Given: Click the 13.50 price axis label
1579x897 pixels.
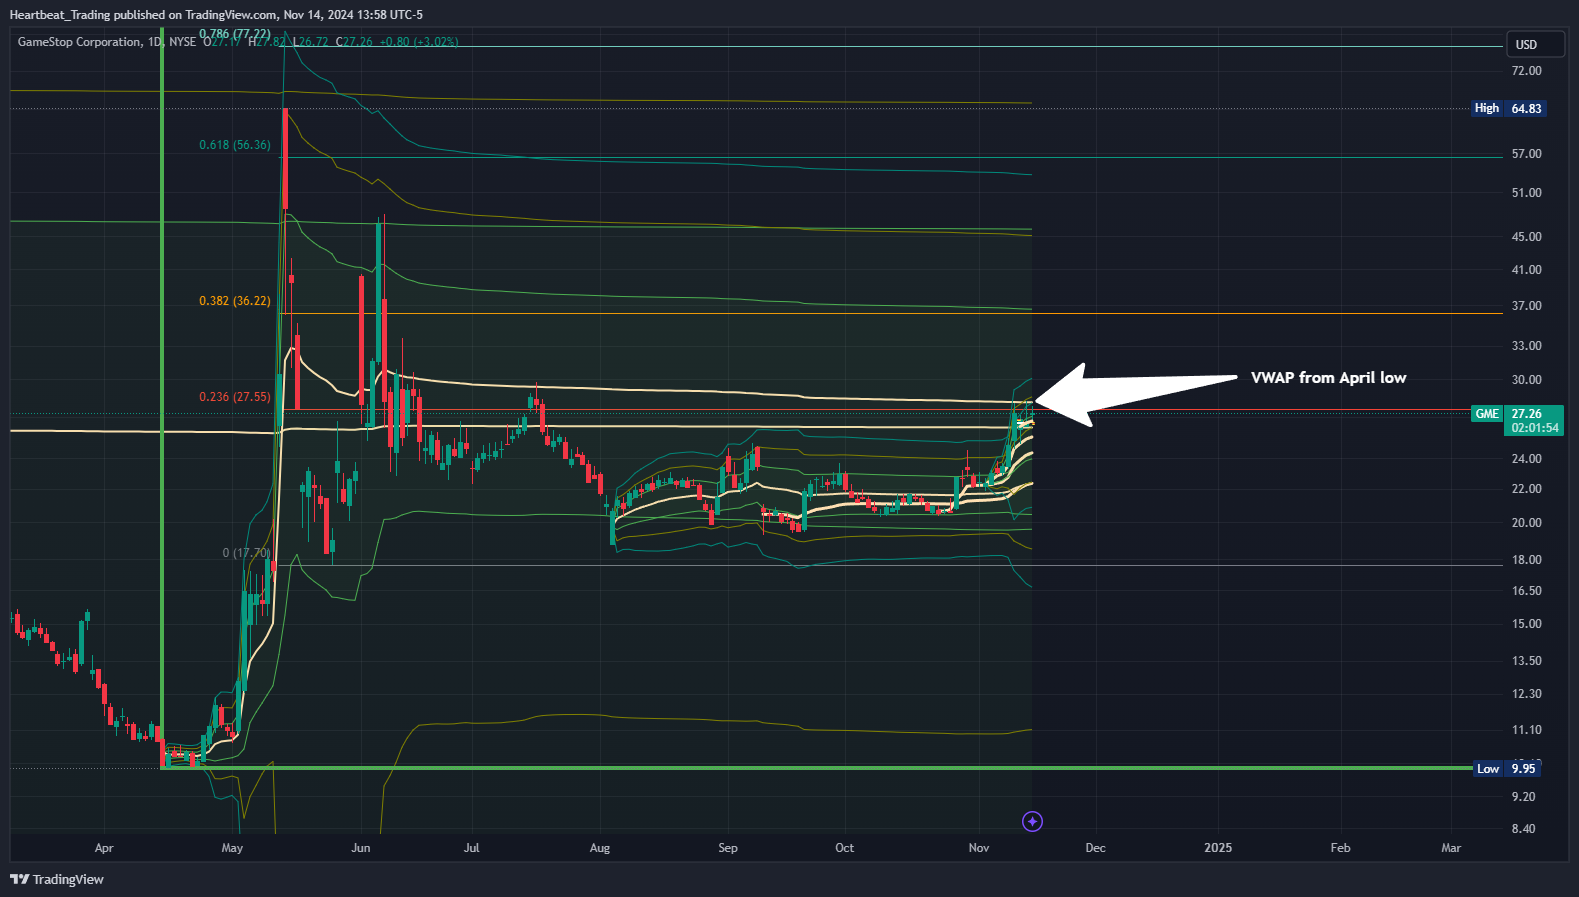Looking at the screenshot, I should click(1527, 661).
